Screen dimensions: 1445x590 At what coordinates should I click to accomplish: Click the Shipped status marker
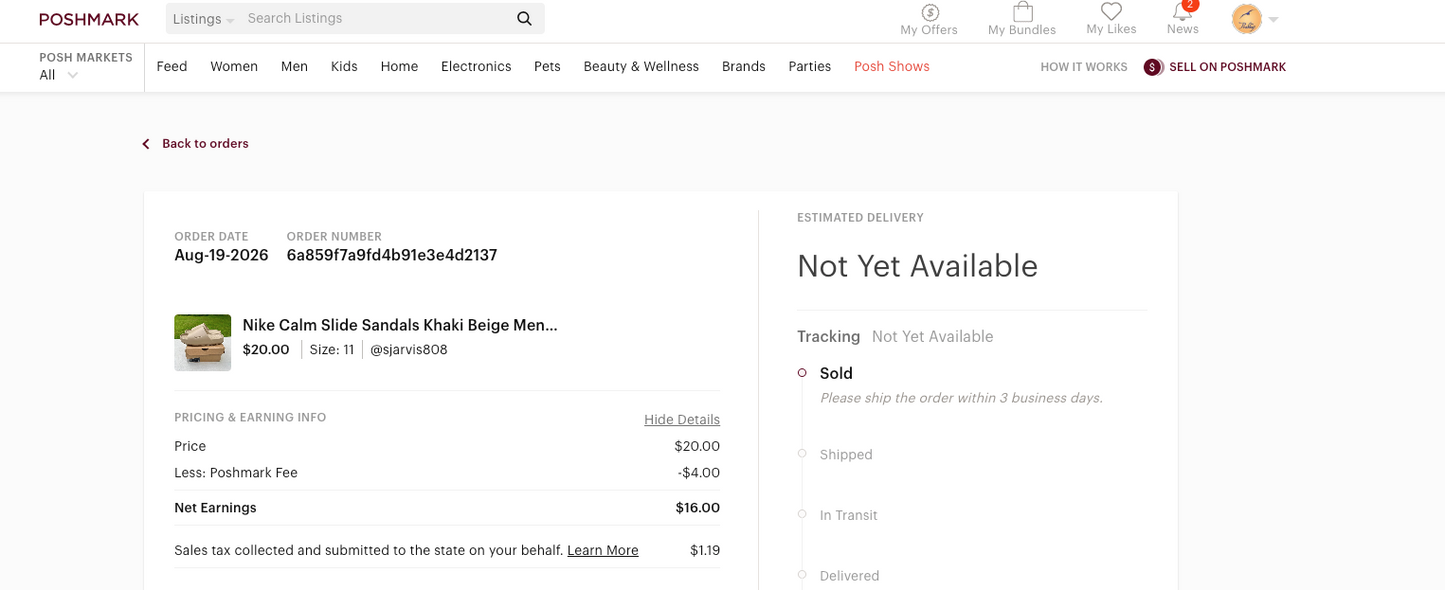pos(802,454)
